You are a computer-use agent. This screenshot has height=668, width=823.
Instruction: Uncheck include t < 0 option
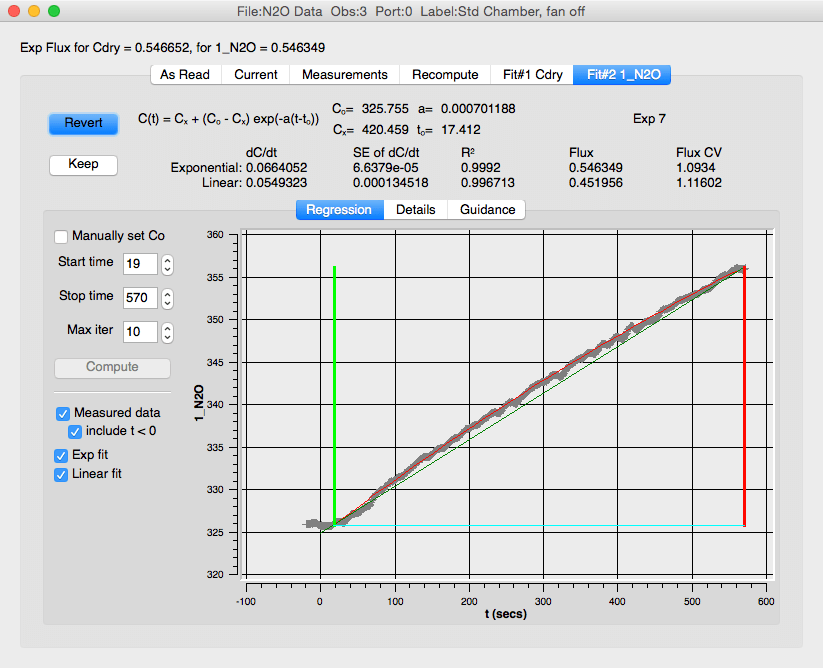click(x=75, y=432)
